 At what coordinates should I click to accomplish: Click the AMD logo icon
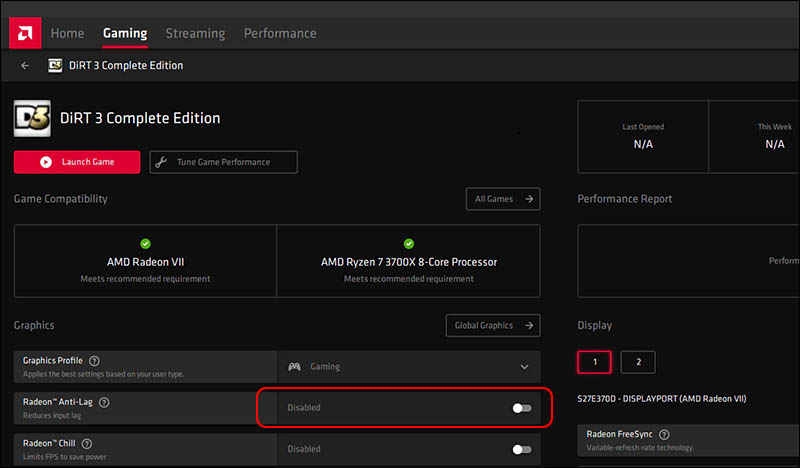[25, 33]
